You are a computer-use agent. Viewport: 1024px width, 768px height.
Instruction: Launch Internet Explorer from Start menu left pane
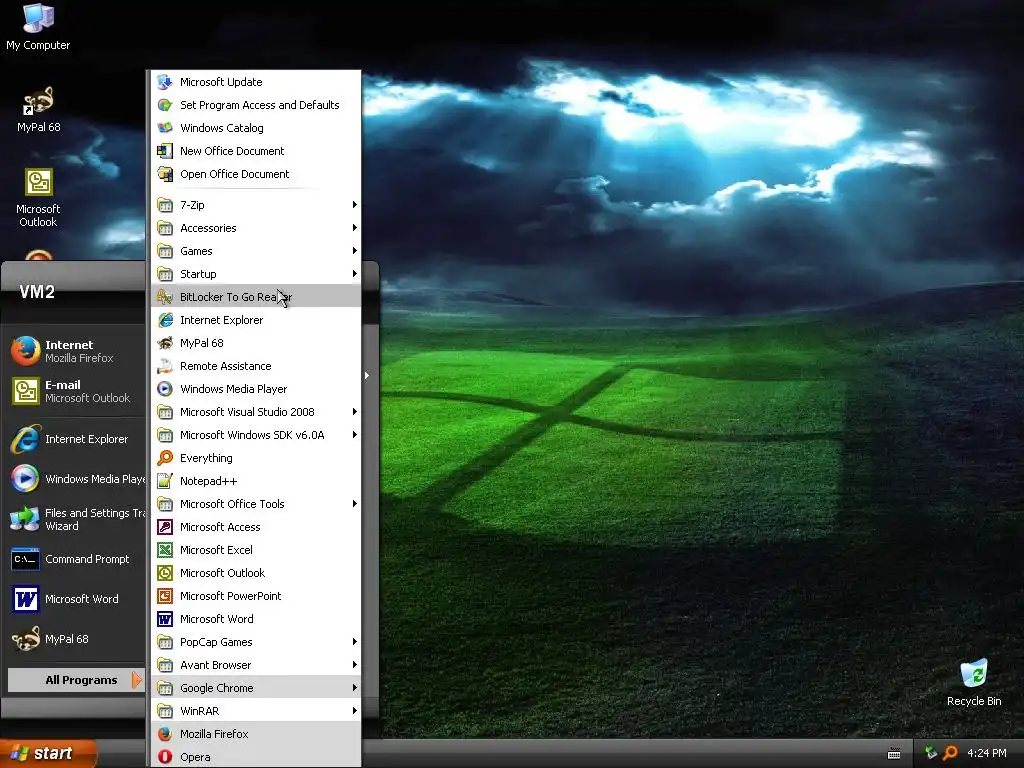pyautogui.click(x=77, y=439)
